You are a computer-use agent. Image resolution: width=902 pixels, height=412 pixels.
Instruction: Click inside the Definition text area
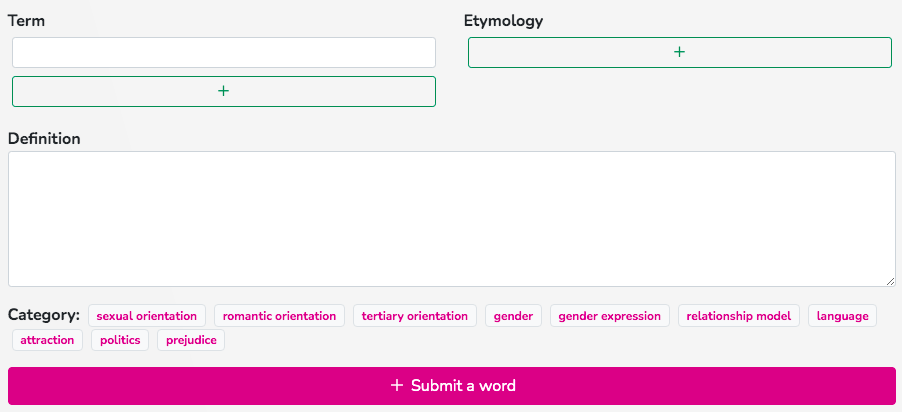pyautogui.click(x=452, y=219)
